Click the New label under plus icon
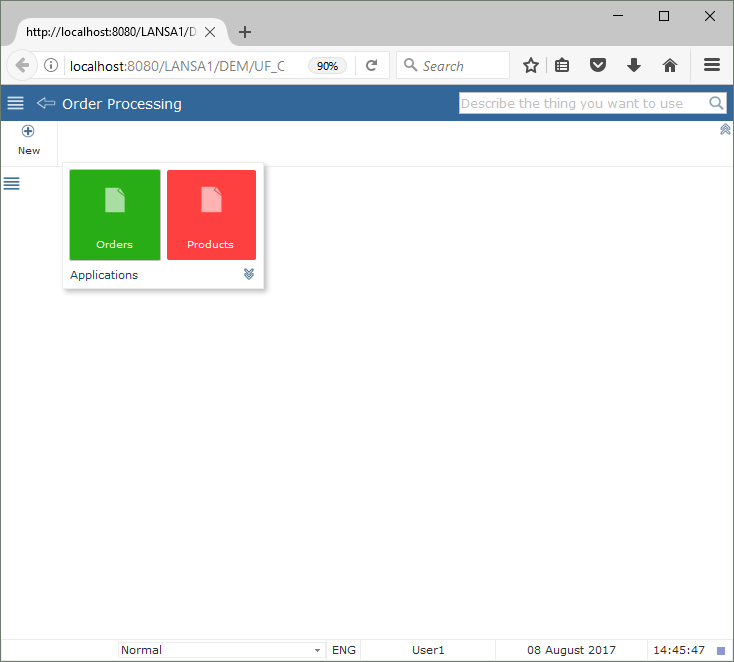 [x=29, y=151]
